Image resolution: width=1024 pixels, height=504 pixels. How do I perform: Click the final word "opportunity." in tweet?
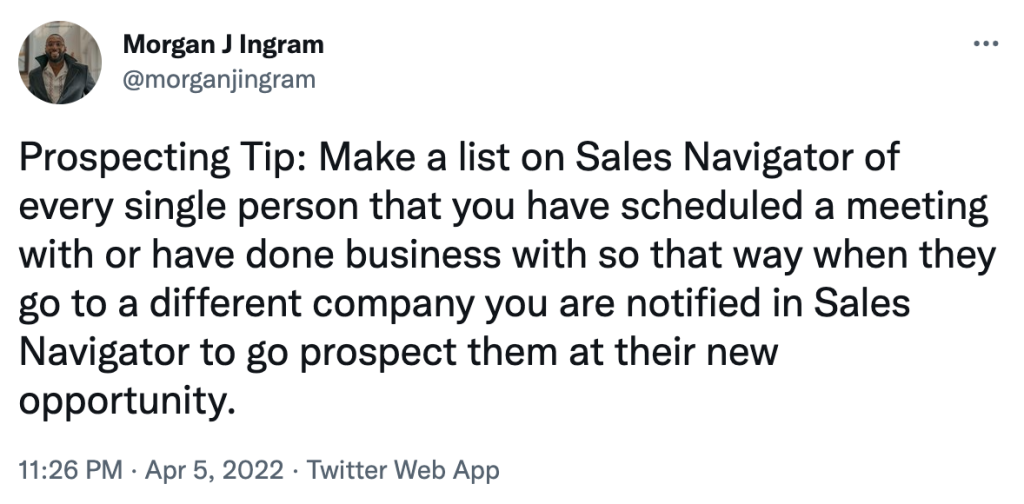(x=127, y=401)
